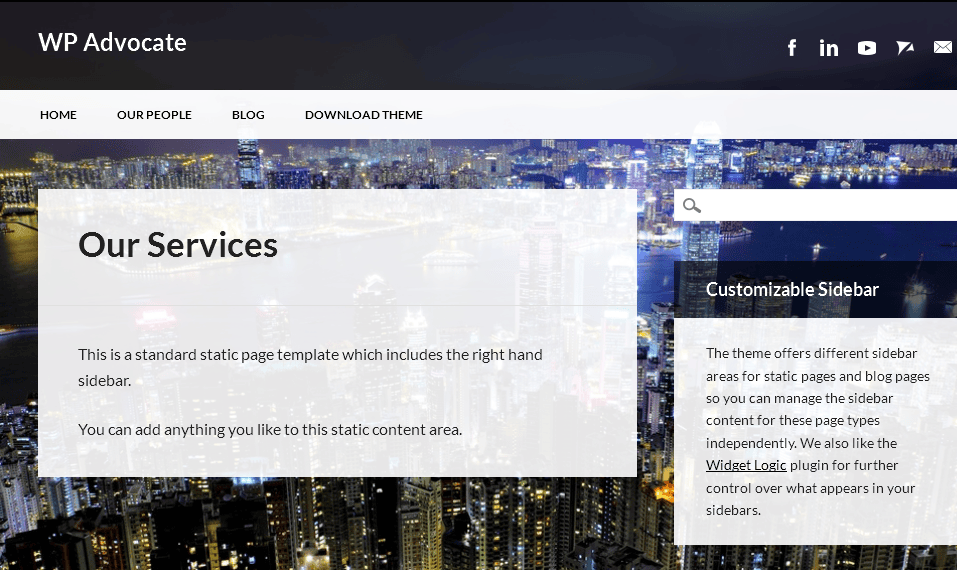Focus the sidebar search field

point(815,205)
